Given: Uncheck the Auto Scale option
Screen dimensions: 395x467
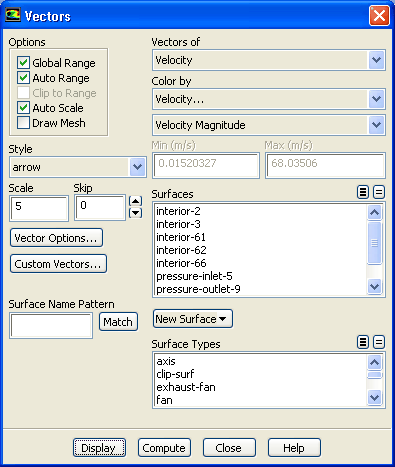Looking at the screenshot, I should 23,108.
